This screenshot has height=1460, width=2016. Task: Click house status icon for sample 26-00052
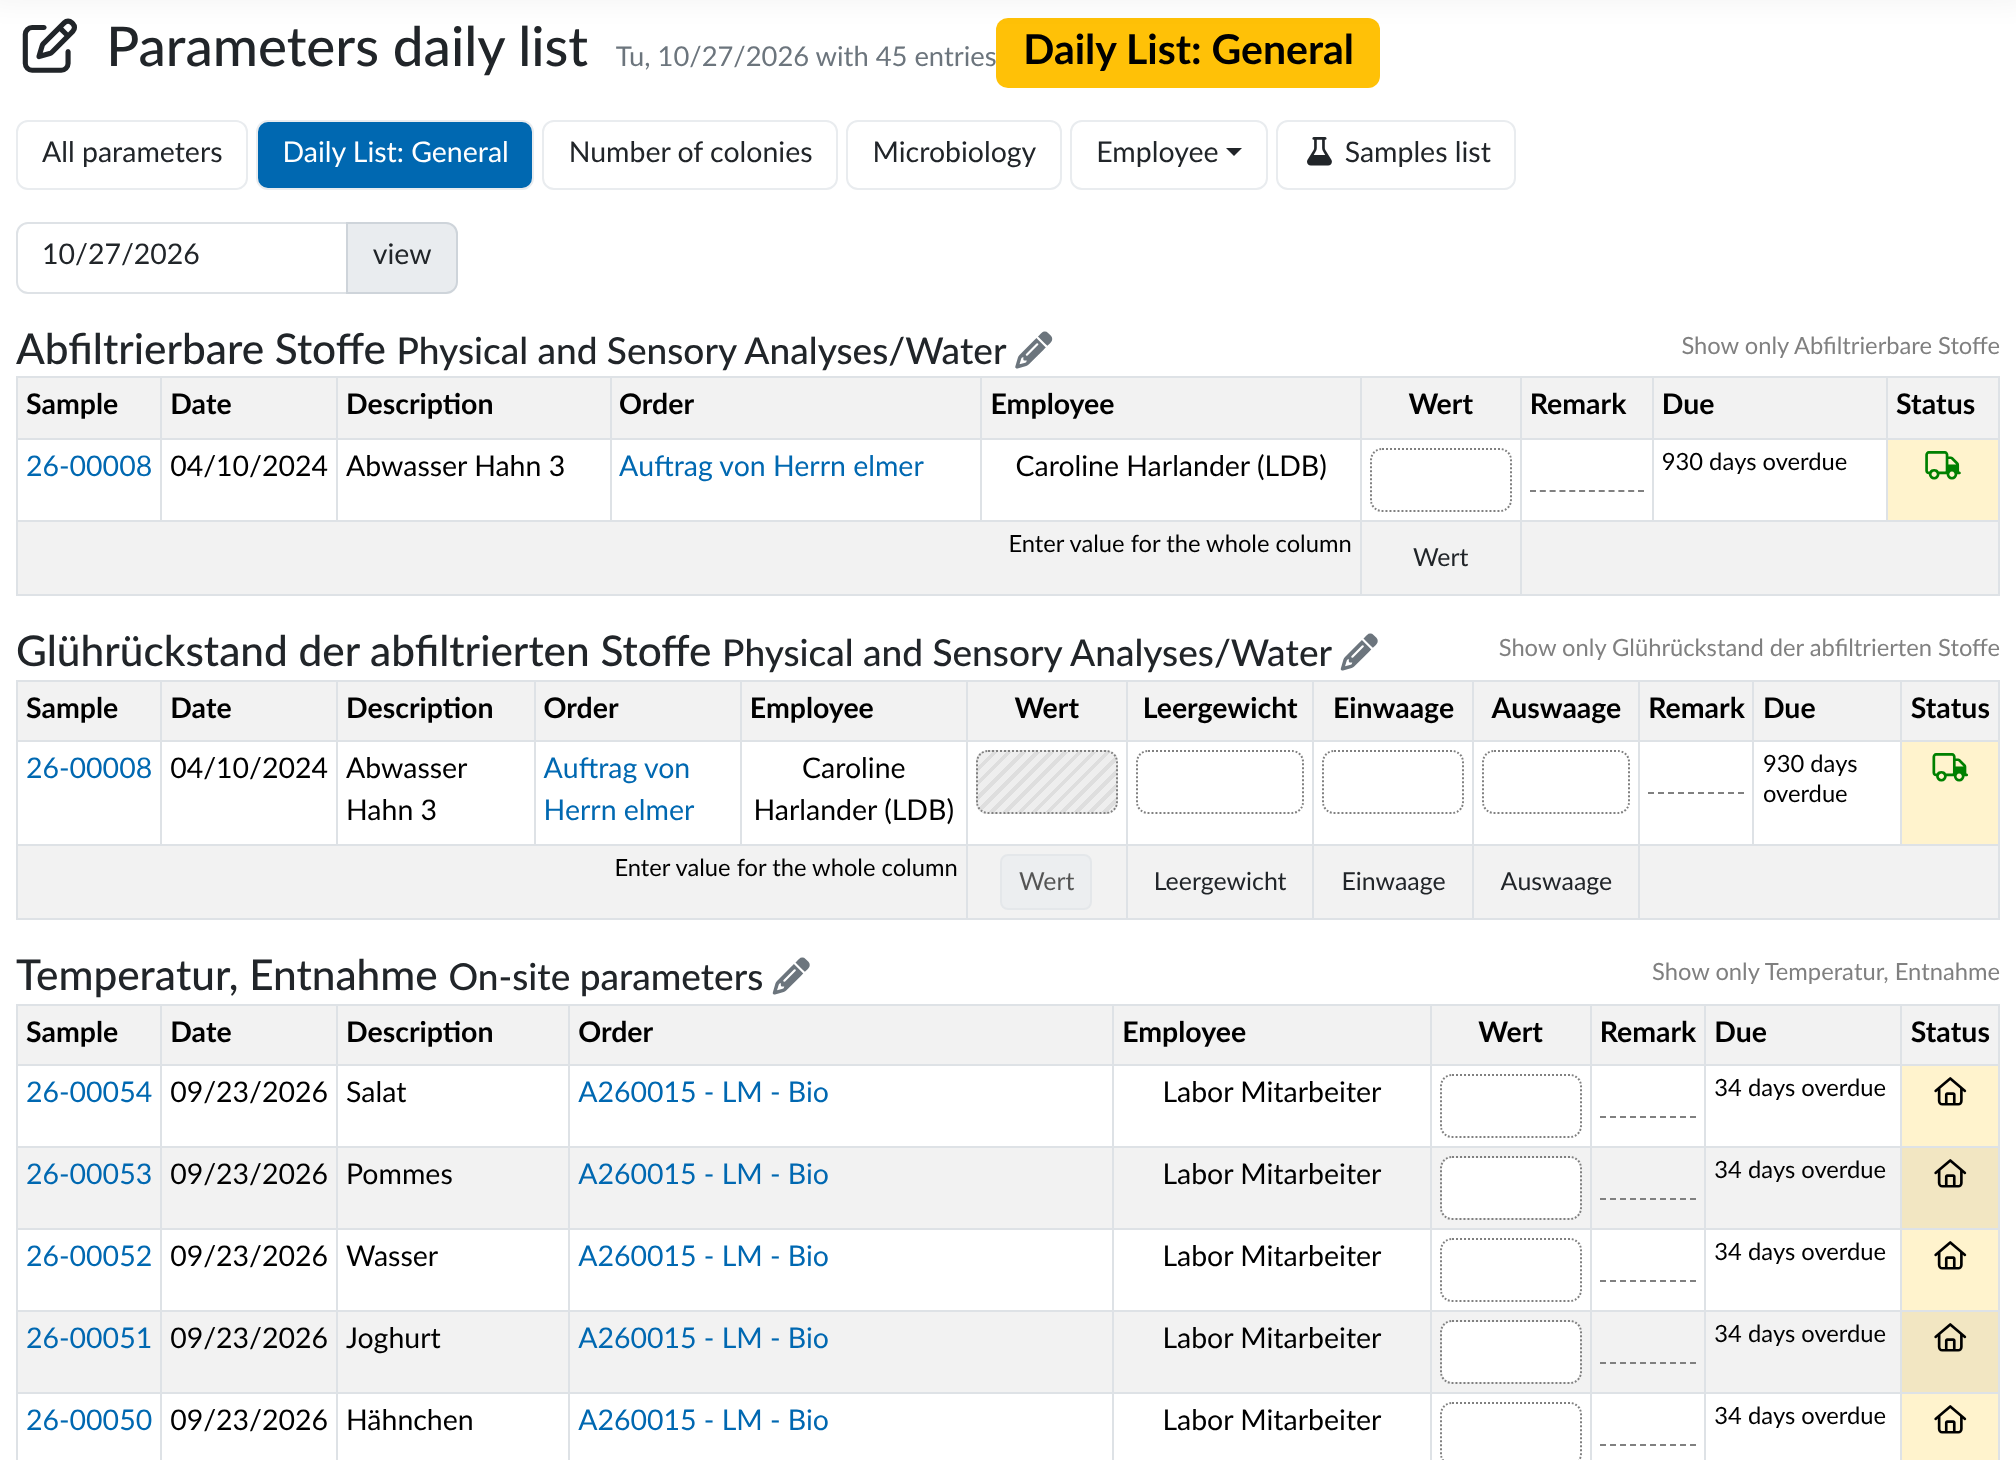point(1950,1256)
